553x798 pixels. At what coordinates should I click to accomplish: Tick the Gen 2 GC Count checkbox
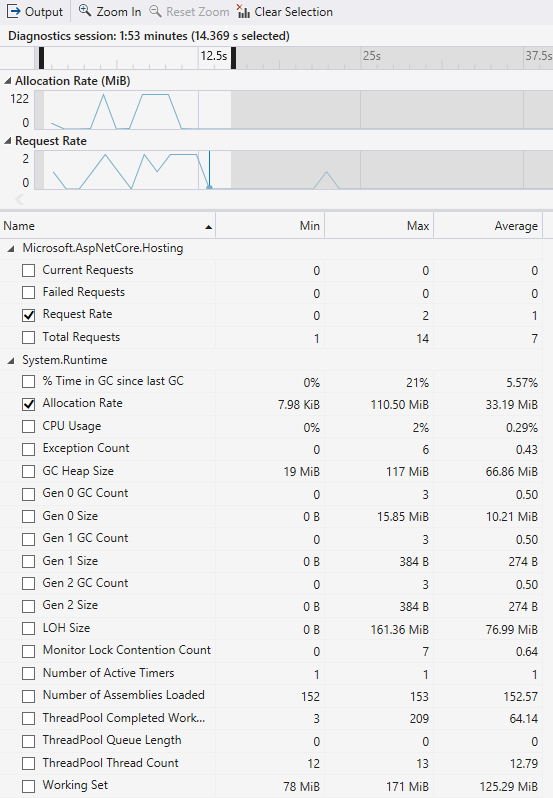[x=28, y=584]
